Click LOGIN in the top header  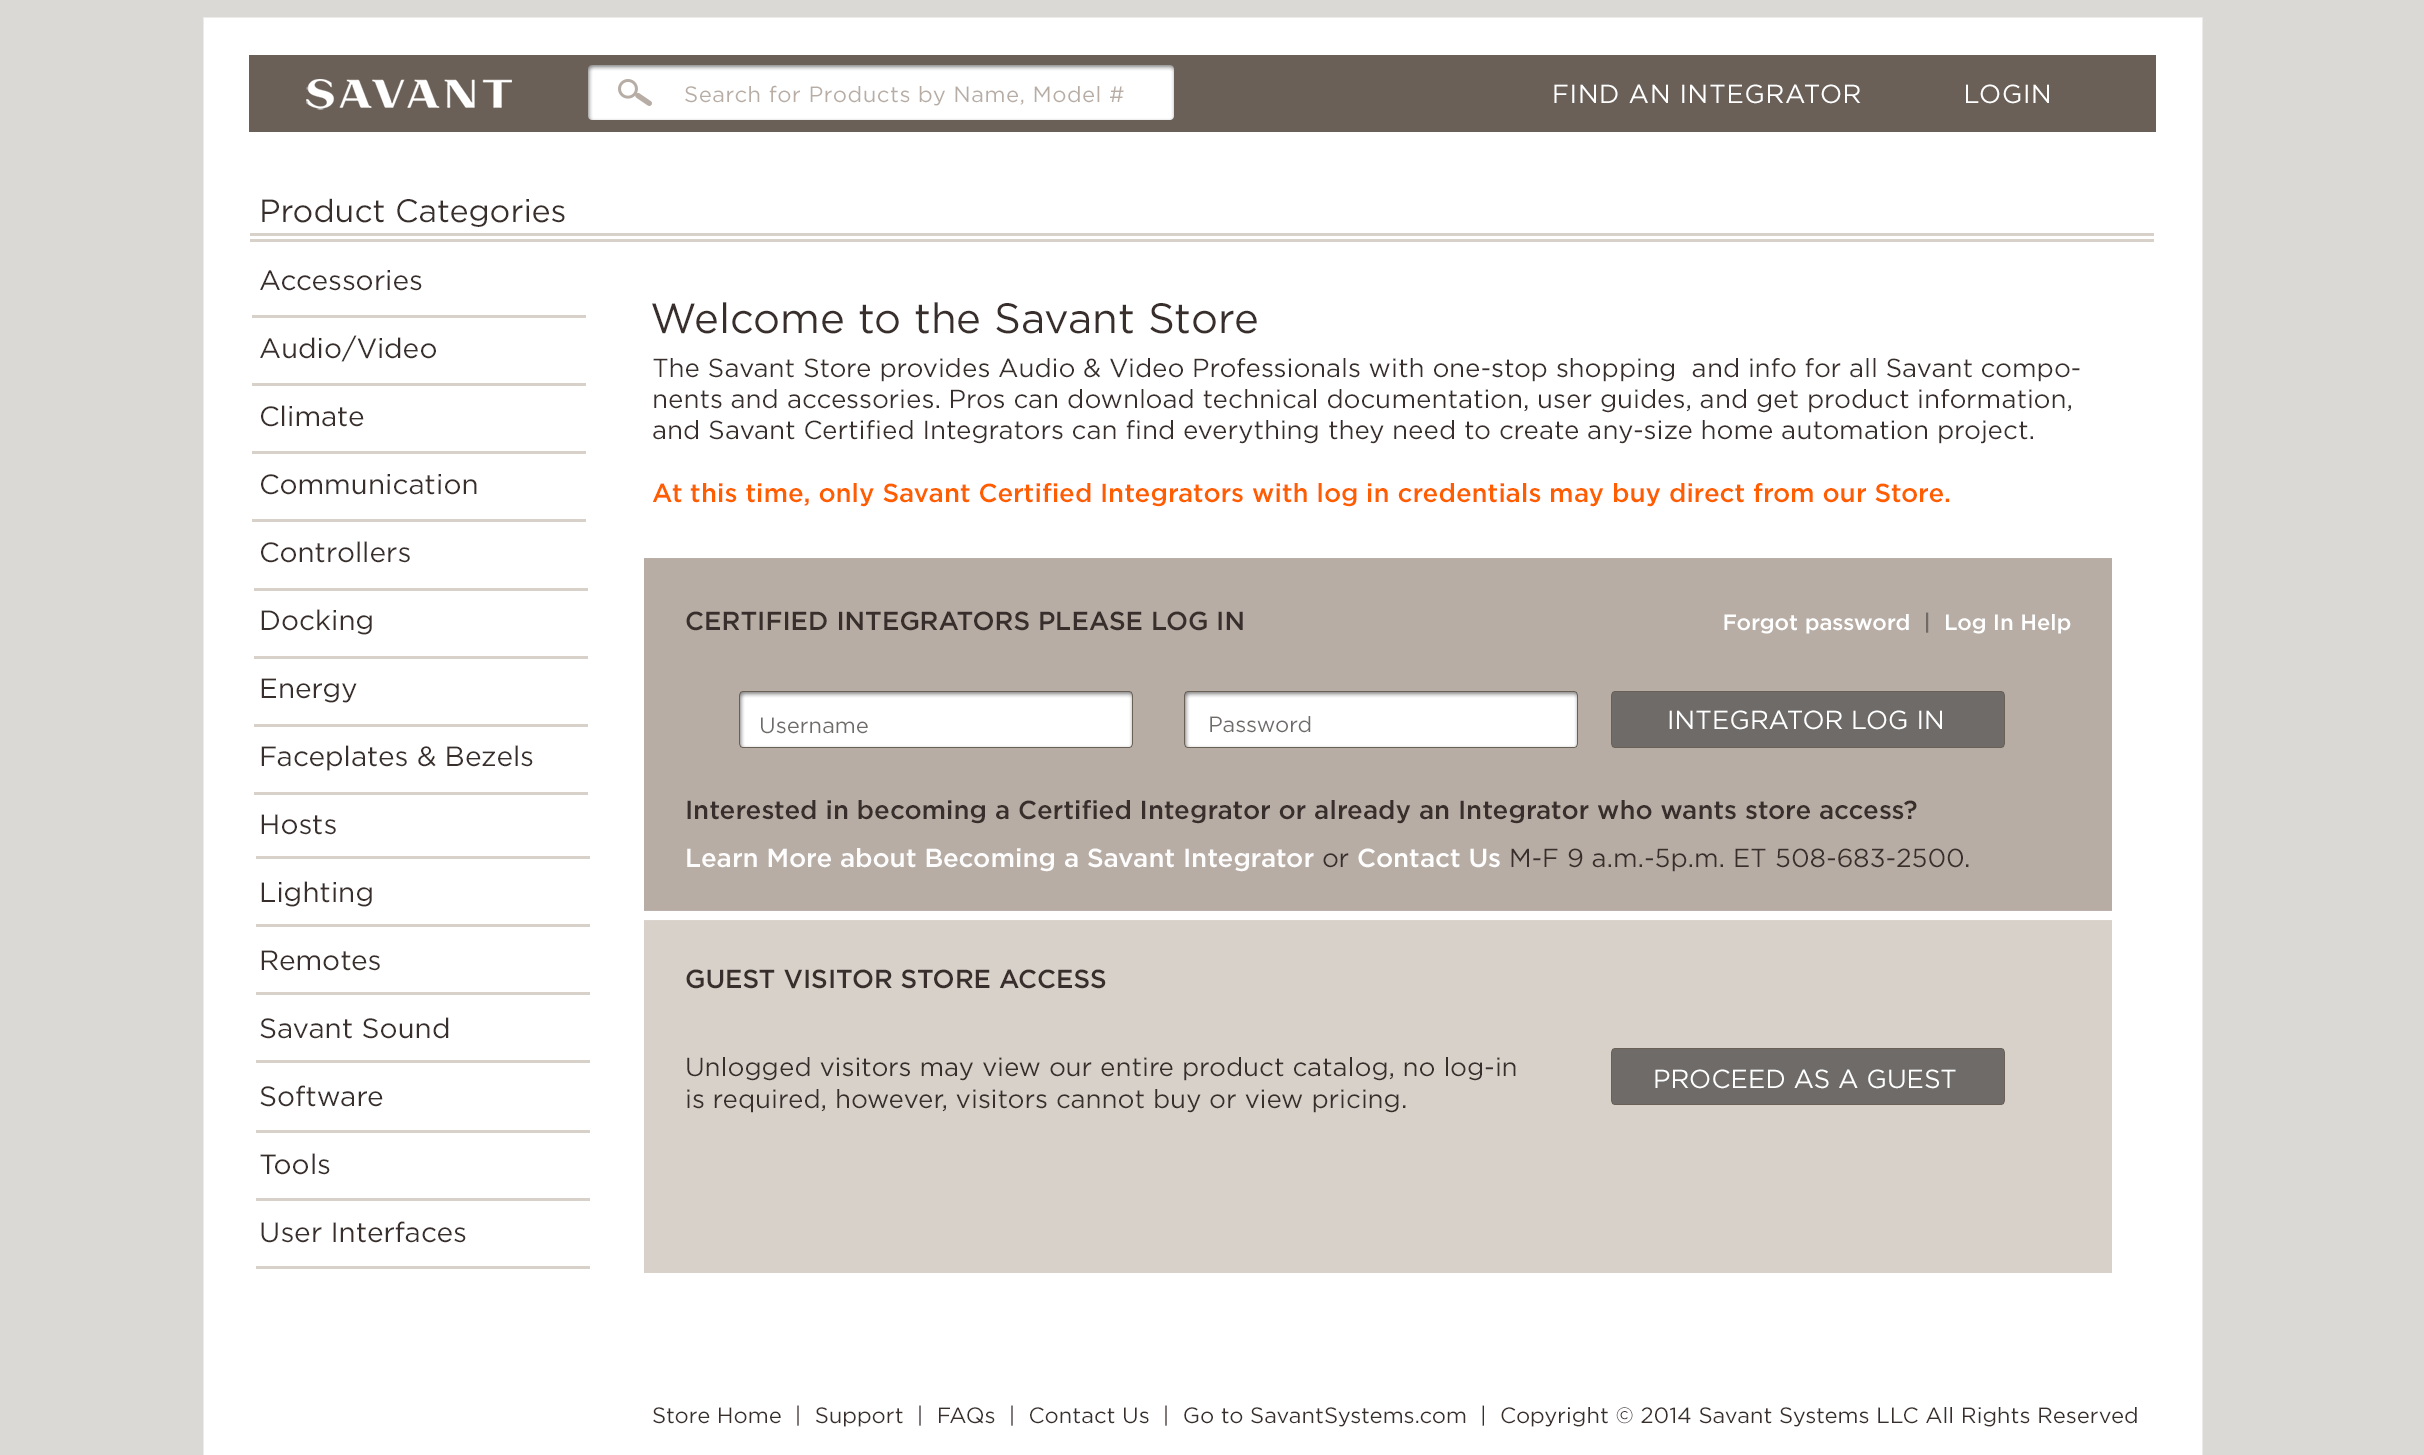(2007, 94)
